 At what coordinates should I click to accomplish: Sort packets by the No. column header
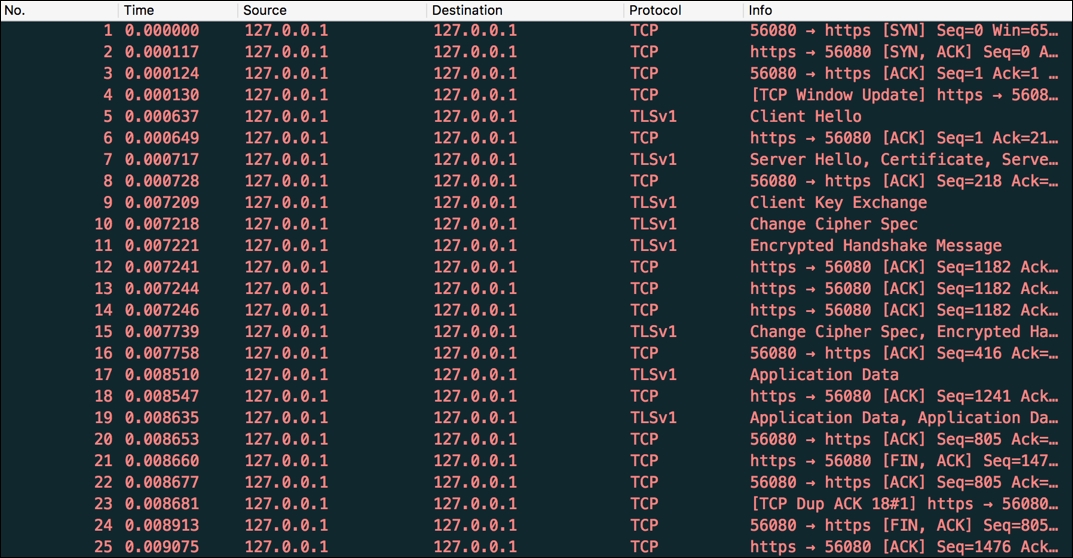click(x=58, y=11)
